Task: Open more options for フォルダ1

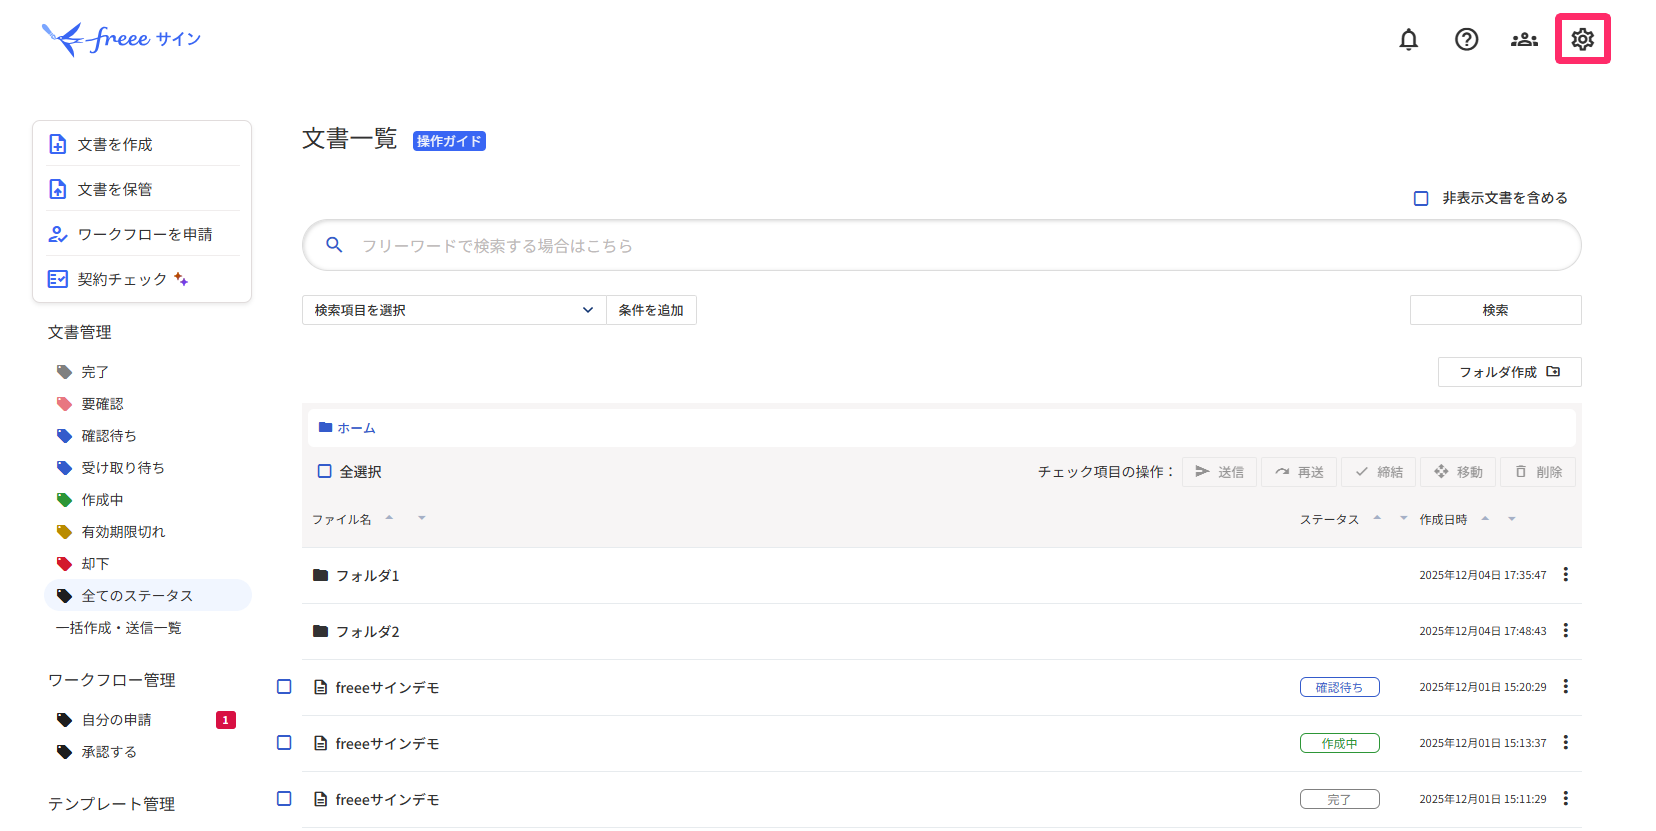Action: pyautogui.click(x=1566, y=575)
